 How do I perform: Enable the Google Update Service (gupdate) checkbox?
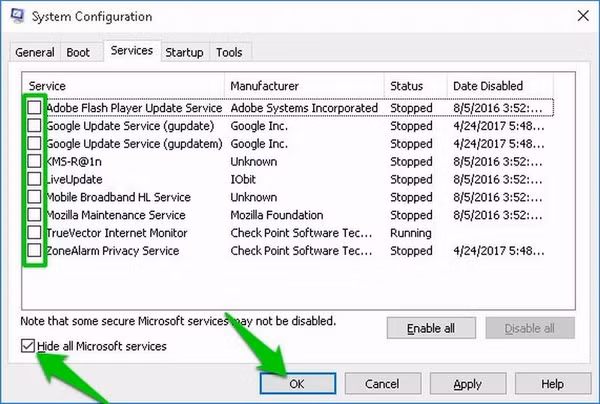(x=35, y=126)
